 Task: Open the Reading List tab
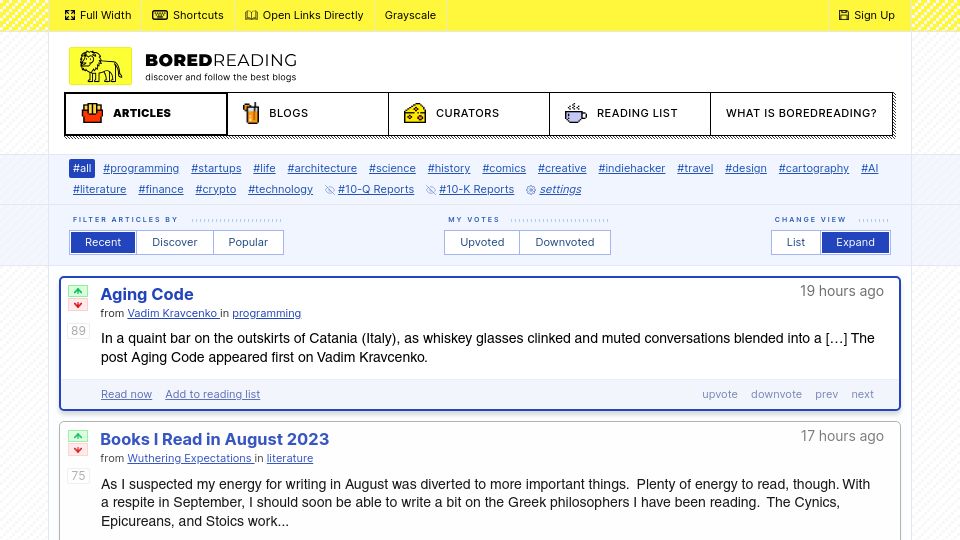(630, 114)
